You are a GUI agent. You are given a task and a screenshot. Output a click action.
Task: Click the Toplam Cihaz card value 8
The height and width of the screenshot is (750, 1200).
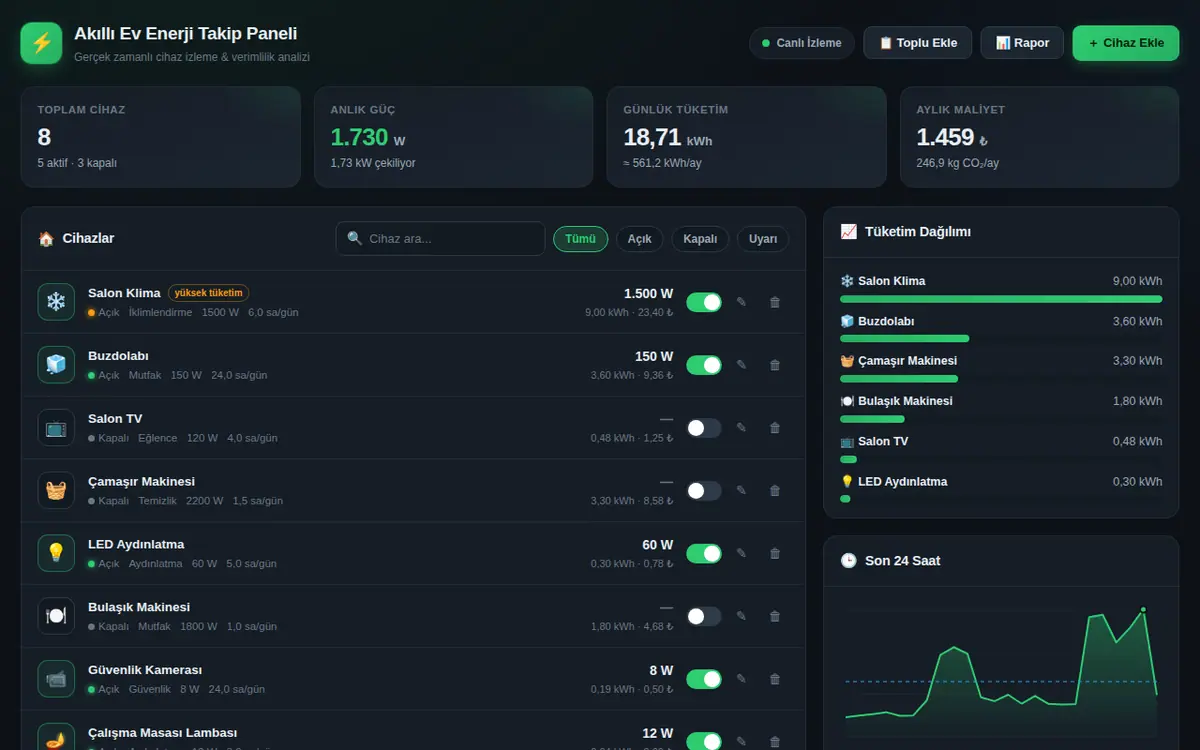coord(44,137)
